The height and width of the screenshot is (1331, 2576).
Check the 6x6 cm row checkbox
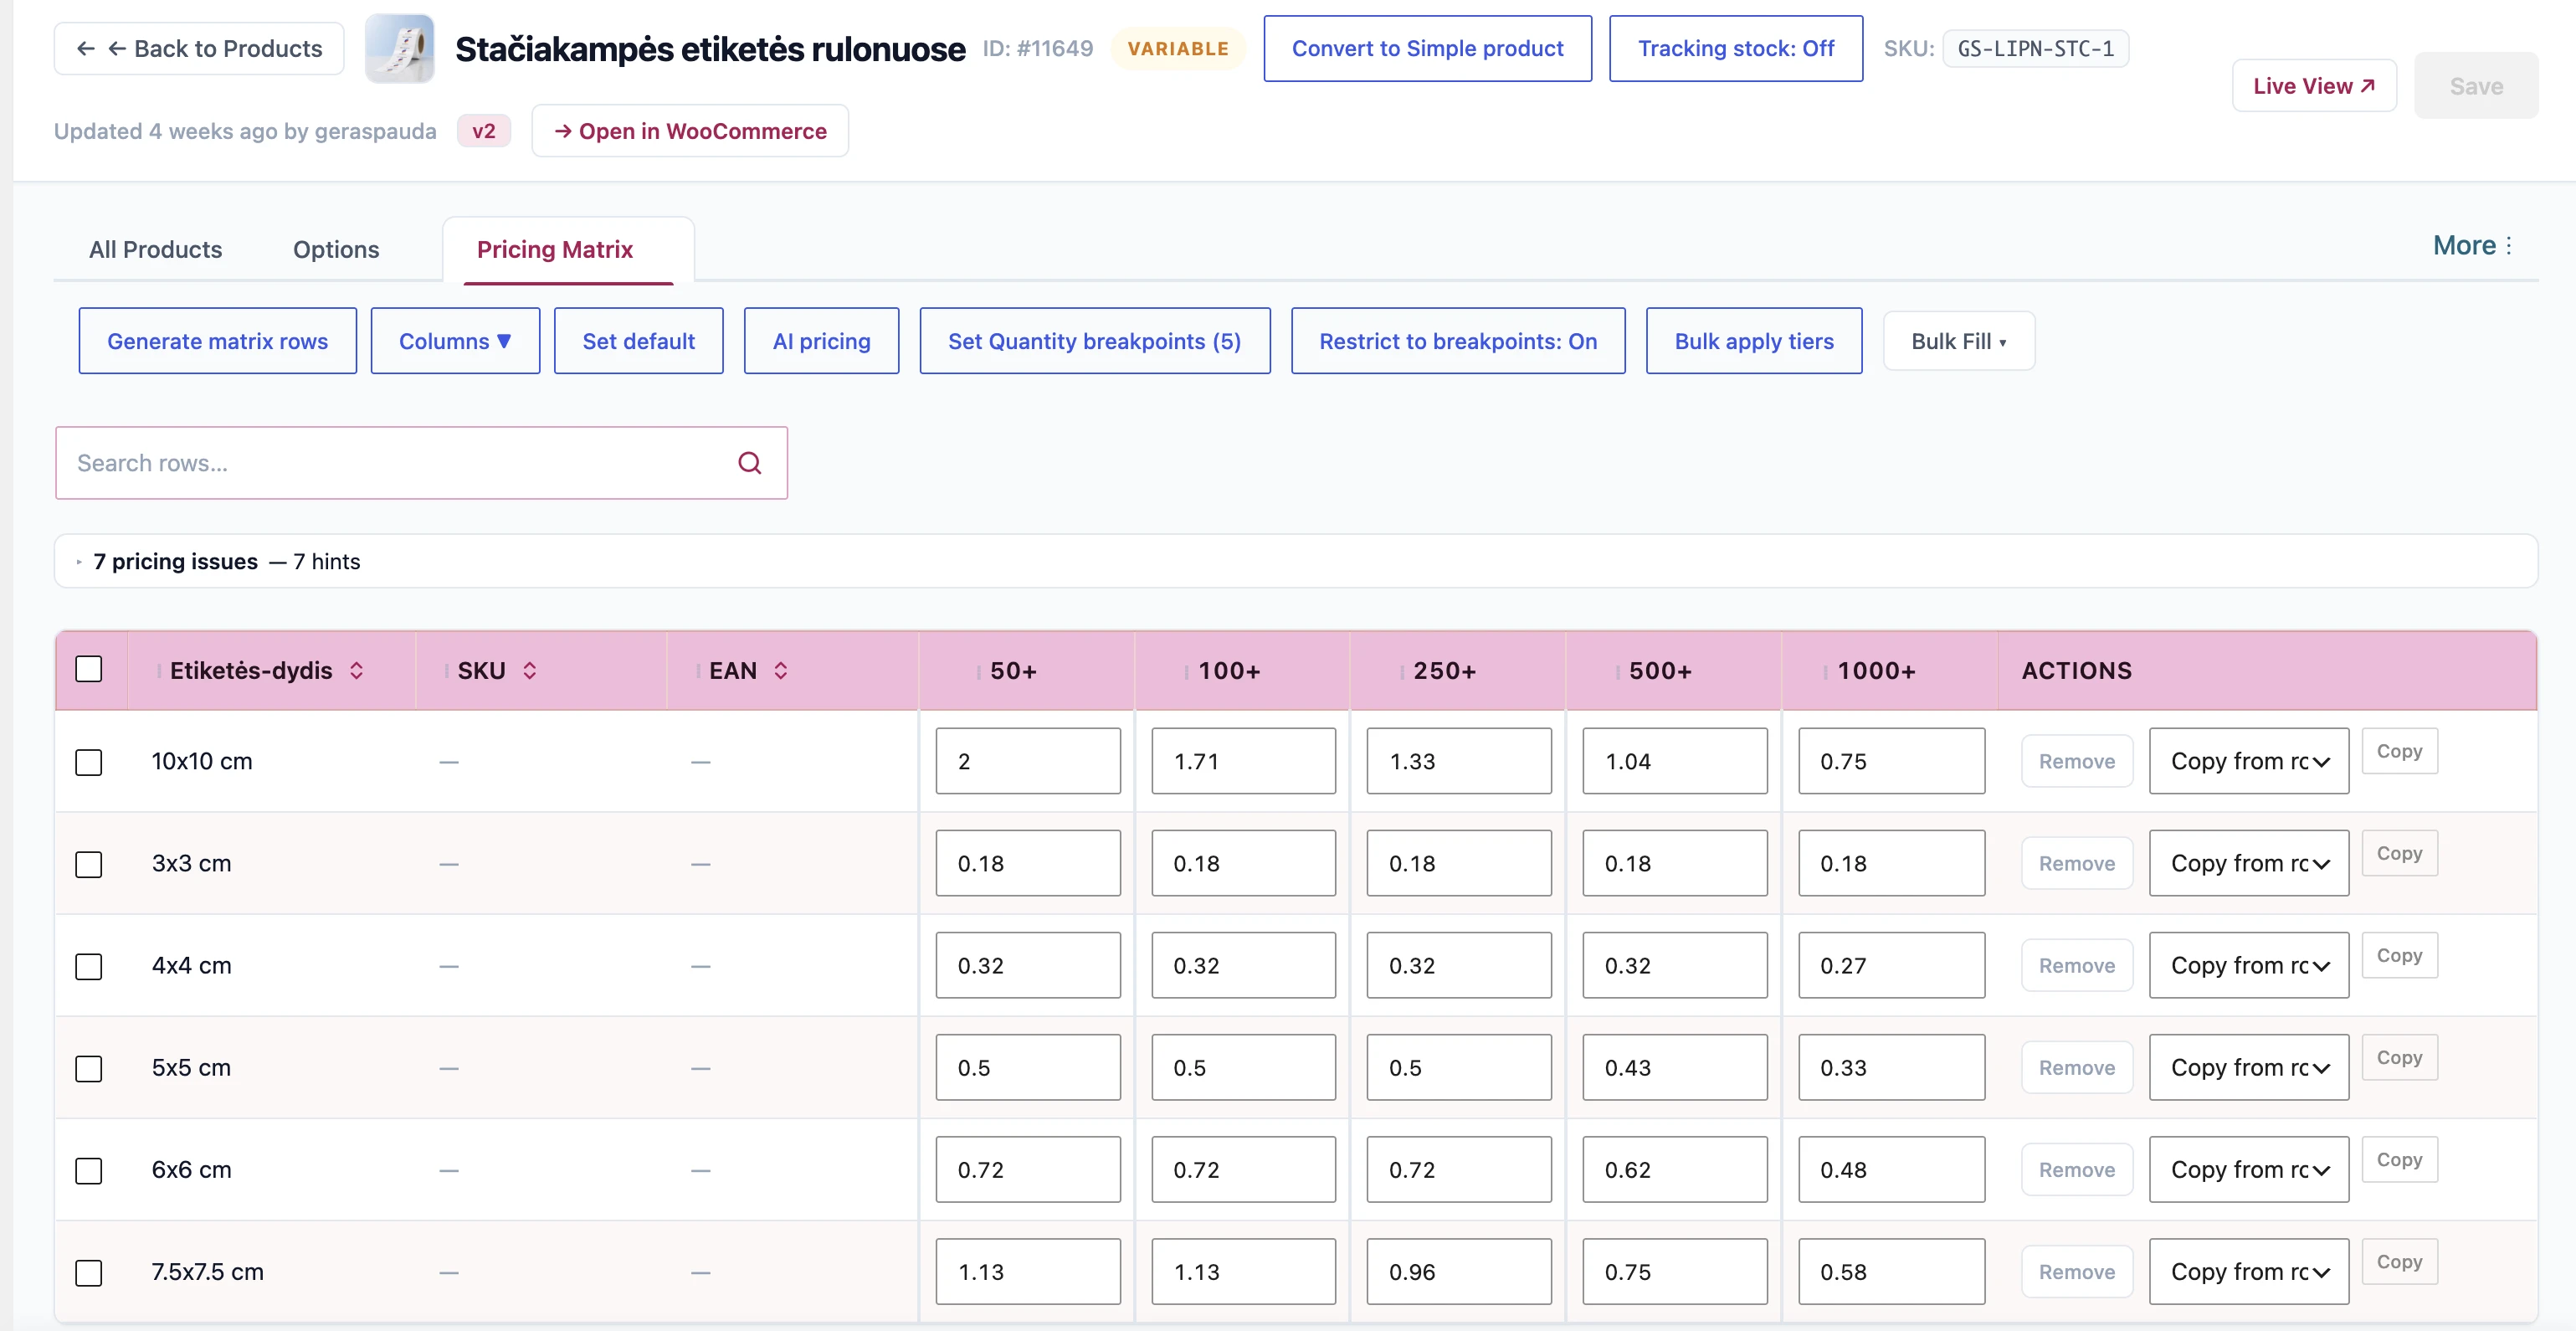89,1170
